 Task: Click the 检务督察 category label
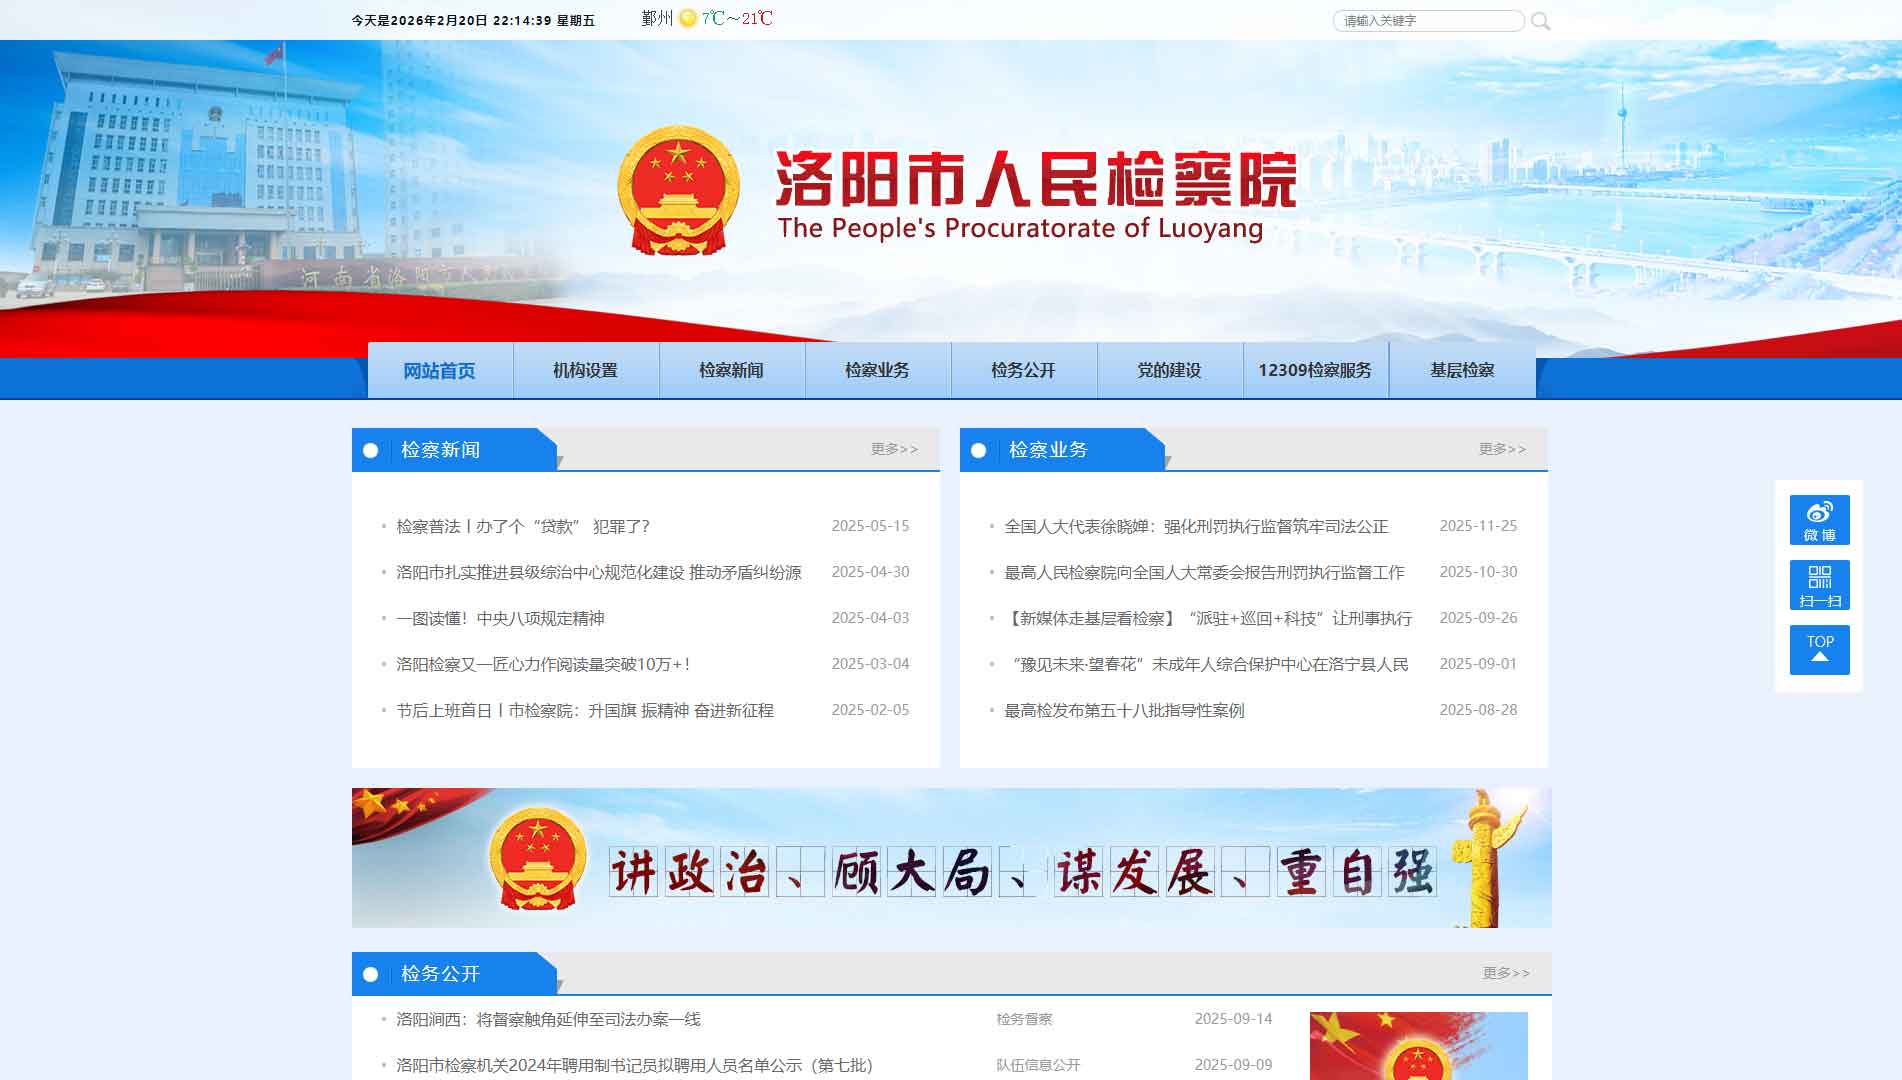[x=1024, y=1019]
